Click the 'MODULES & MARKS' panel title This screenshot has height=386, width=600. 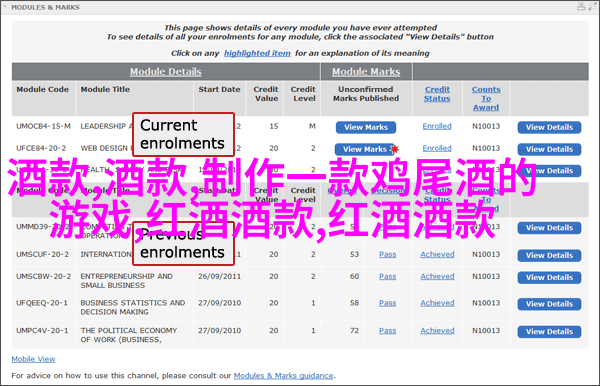point(46,7)
